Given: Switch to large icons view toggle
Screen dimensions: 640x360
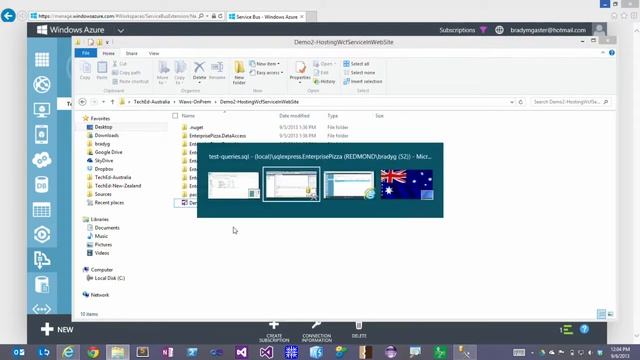Looking at the screenshot, I should point(610,314).
